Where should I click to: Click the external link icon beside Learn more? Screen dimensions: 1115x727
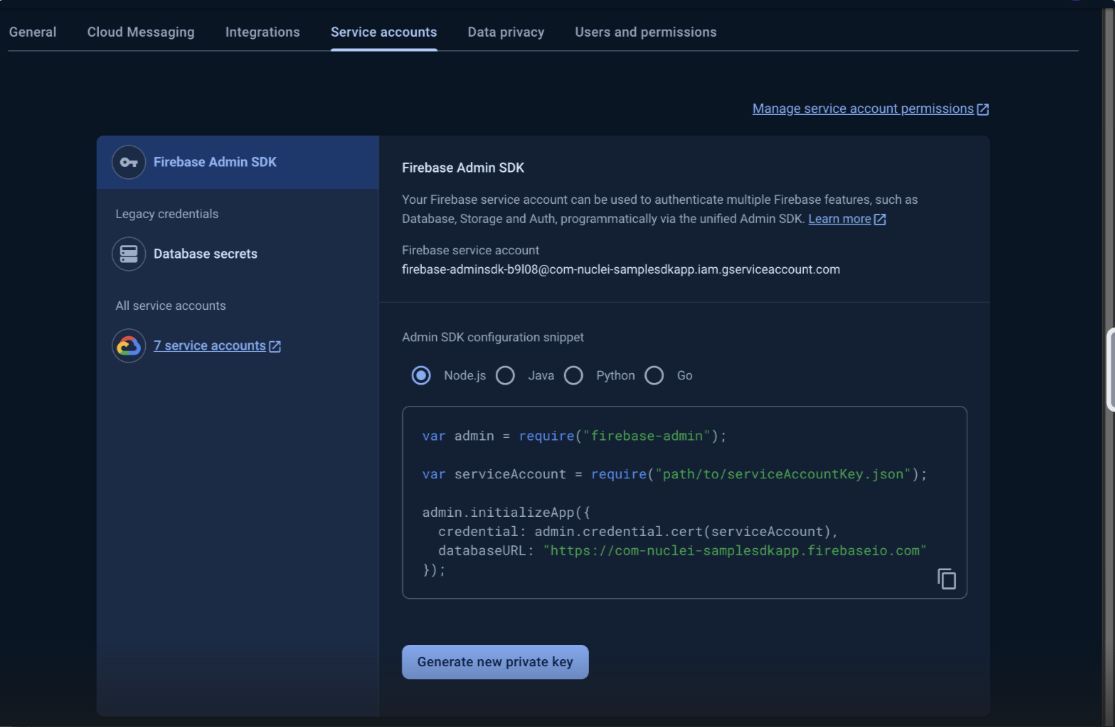(877, 218)
